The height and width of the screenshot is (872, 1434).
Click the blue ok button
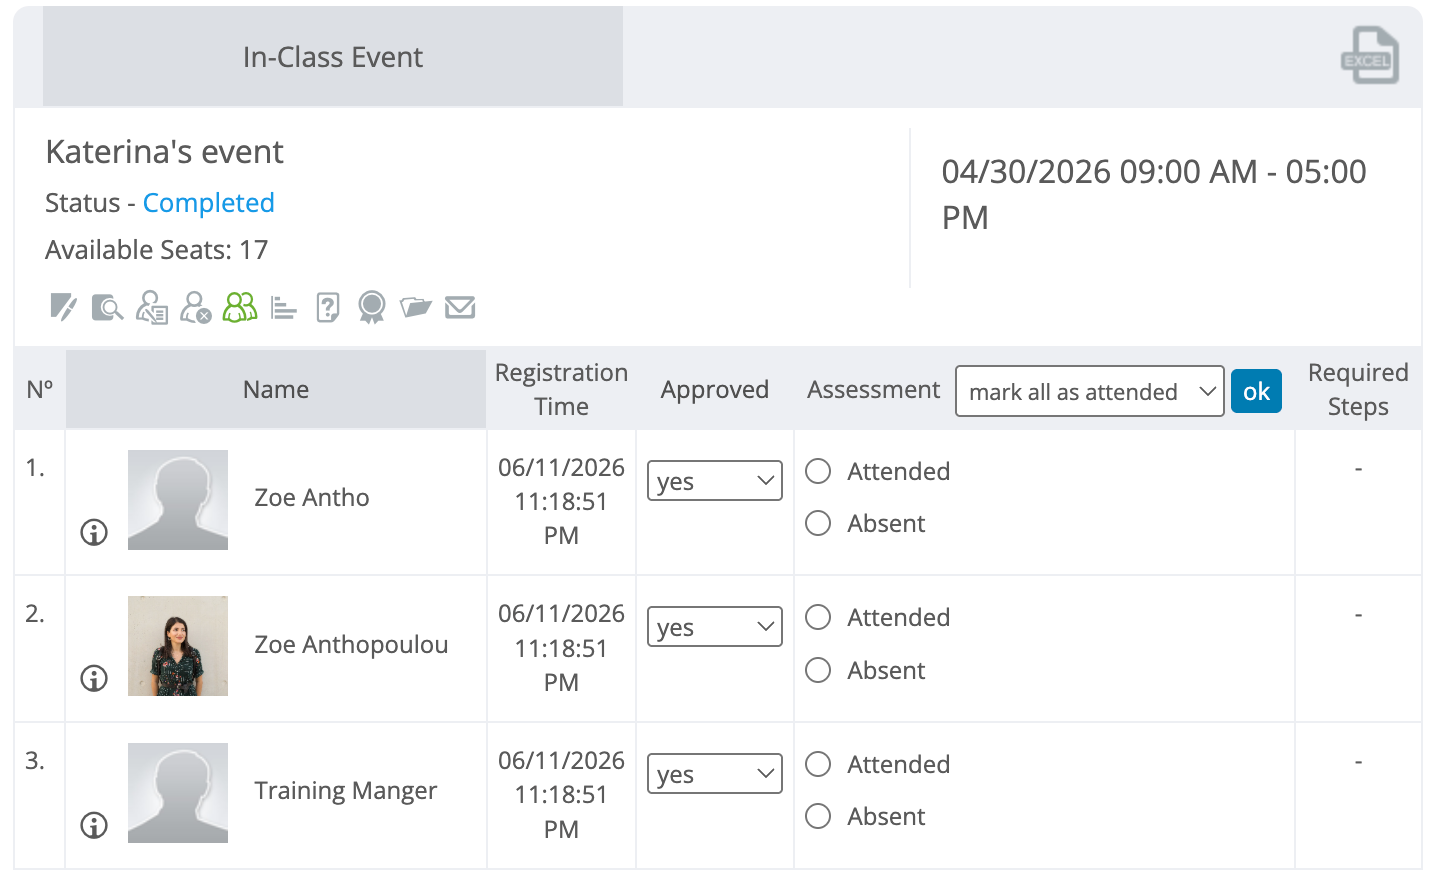click(x=1256, y=391)
